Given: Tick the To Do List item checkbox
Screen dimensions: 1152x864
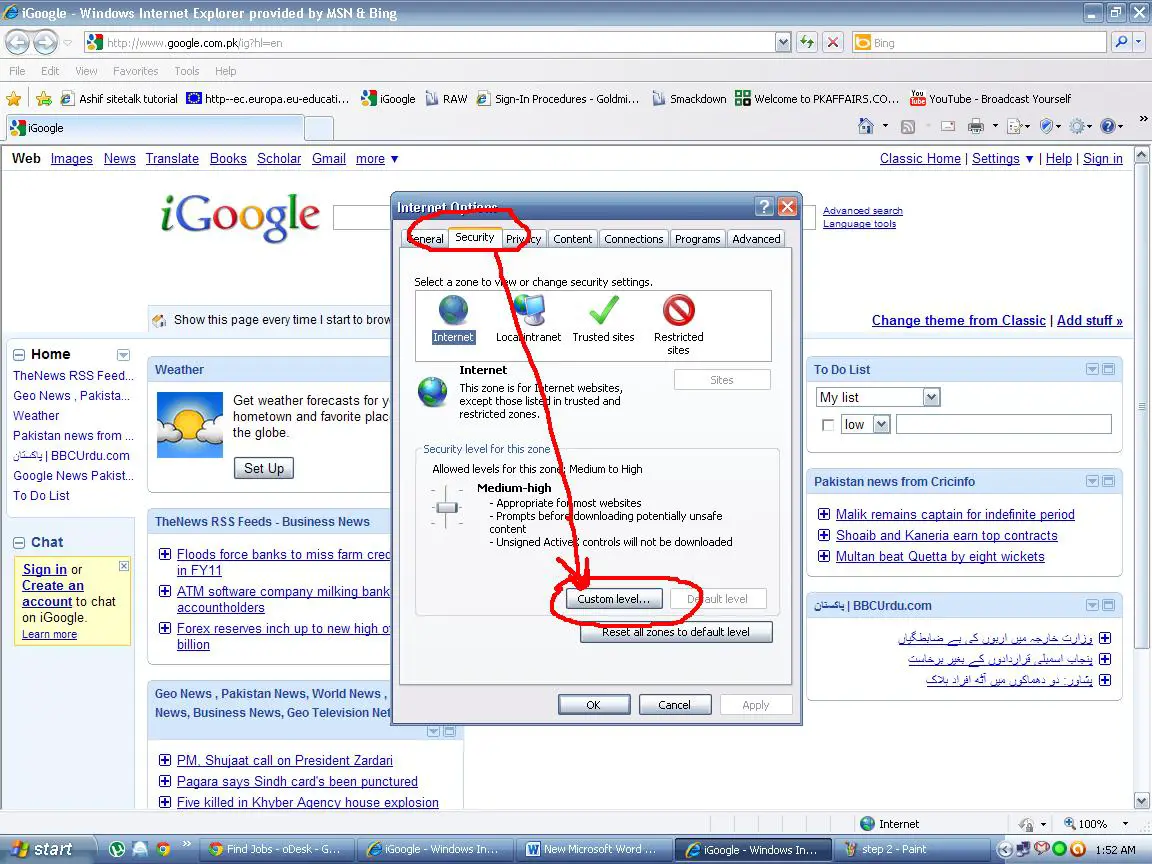Looking at the screenshot, I should [828, 425].
